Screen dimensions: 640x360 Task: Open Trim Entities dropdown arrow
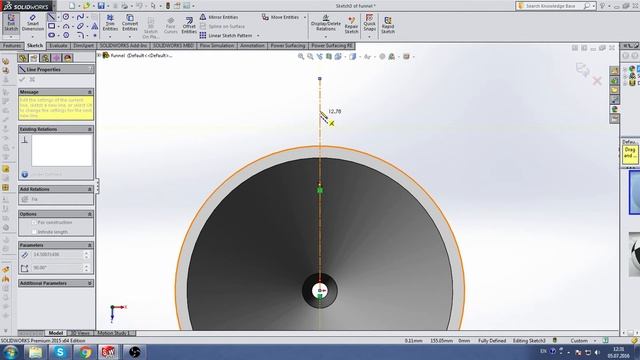coord(110,36)
